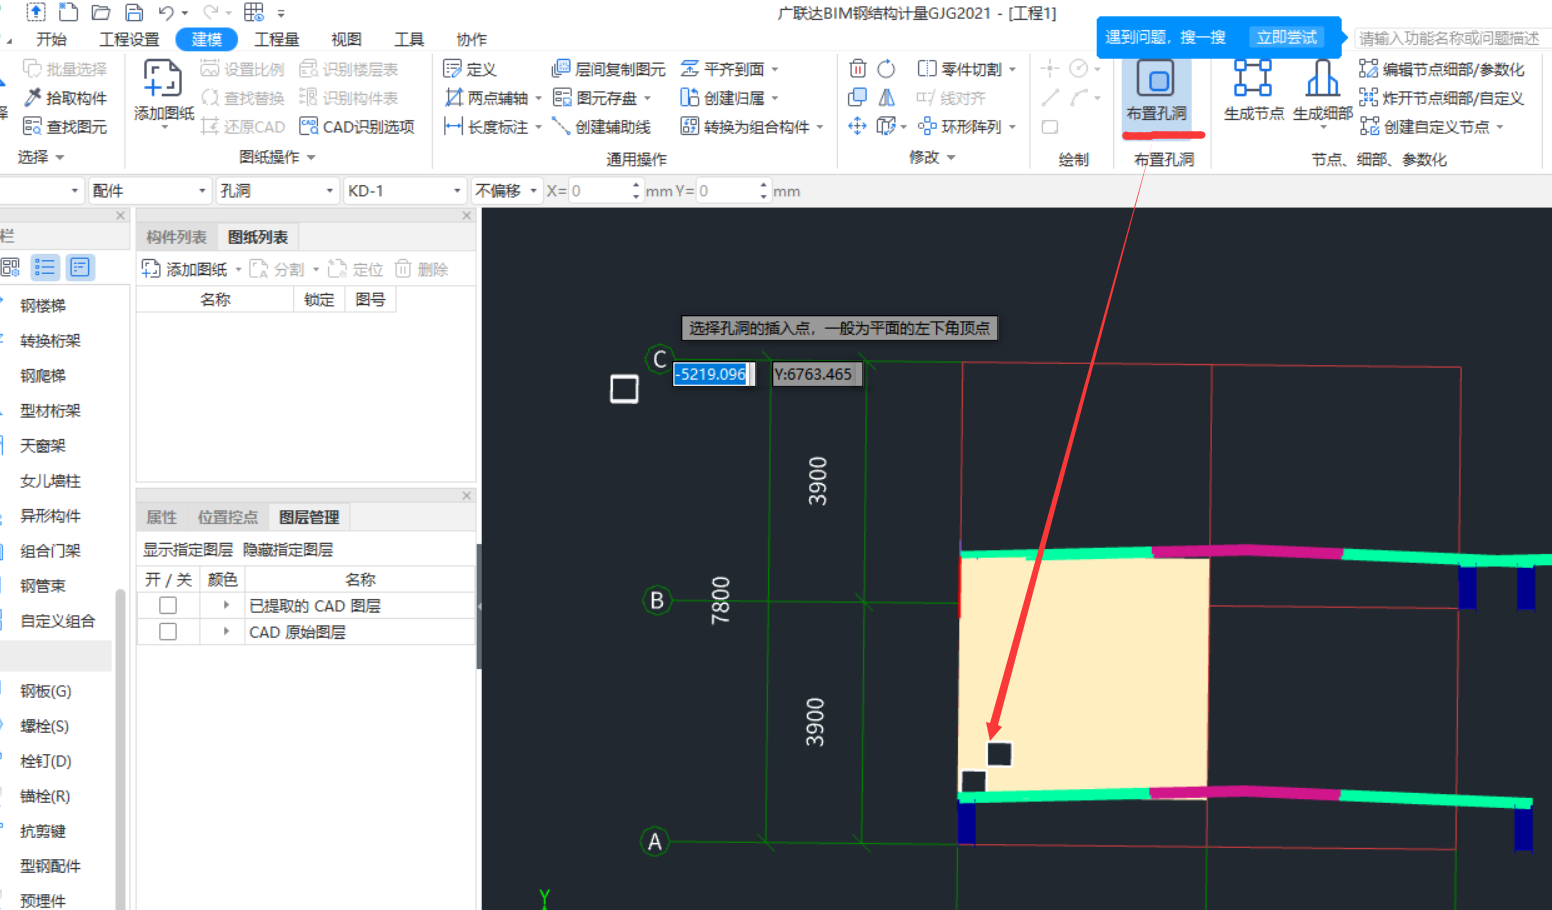Open the 两点辅轴 dropdown arrow
The image size is (1552, 910).
(538, 98)
